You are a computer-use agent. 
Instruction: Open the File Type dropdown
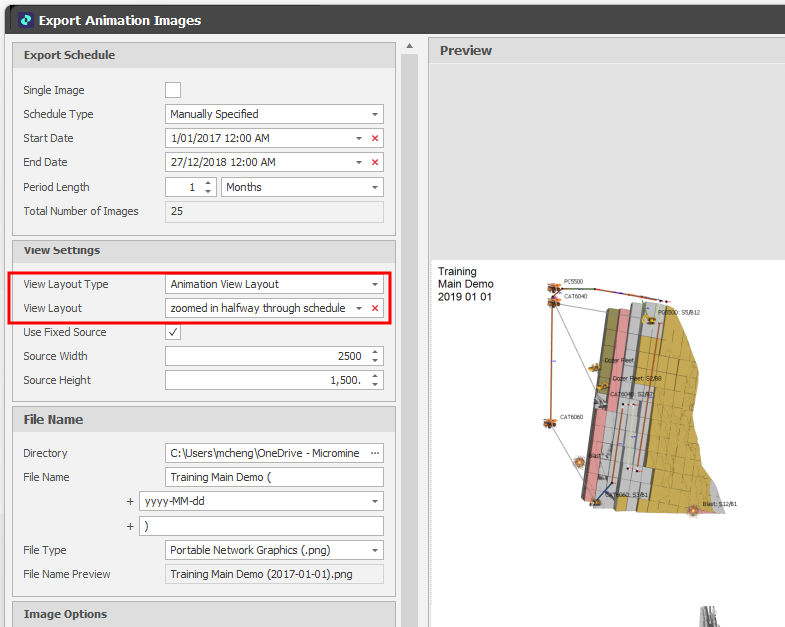click(375, 551)
